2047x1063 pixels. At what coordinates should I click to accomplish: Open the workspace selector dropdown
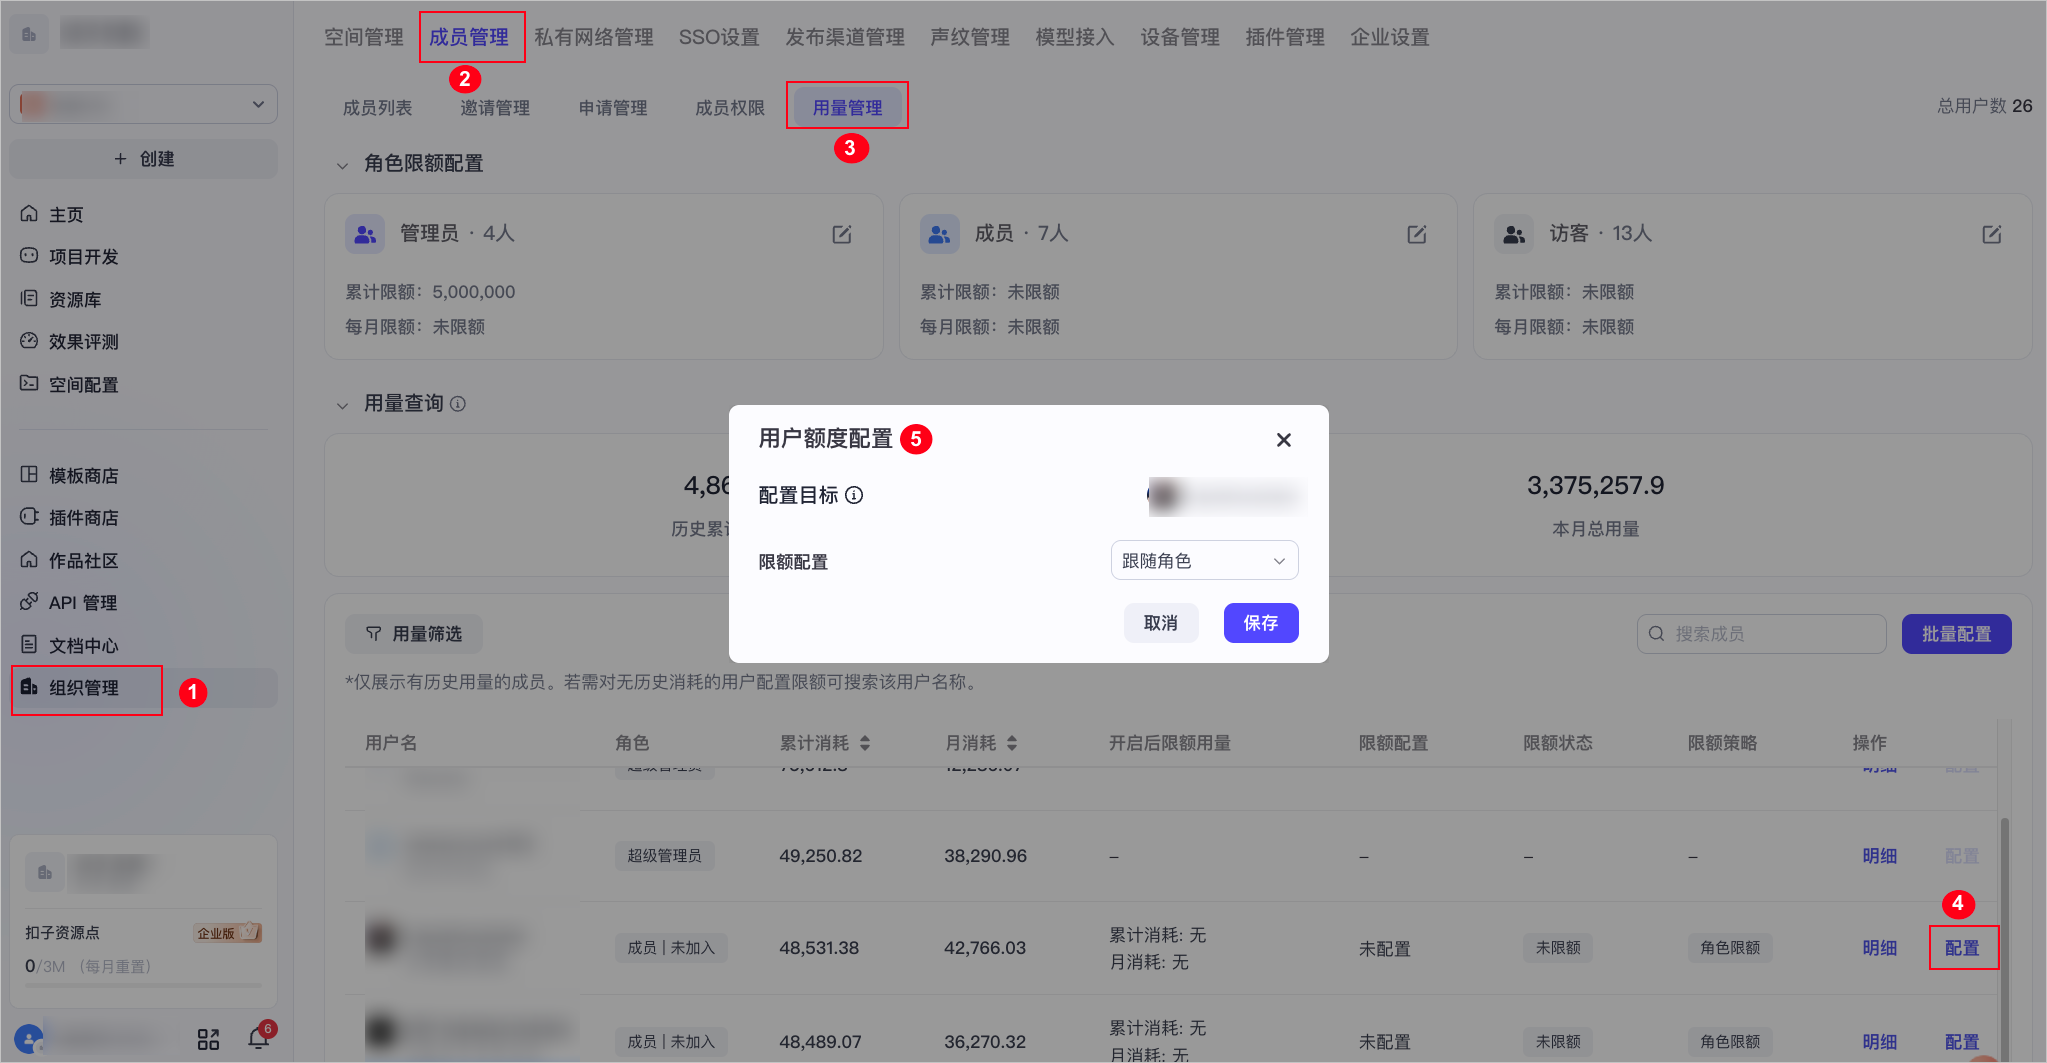coord(143,104)
